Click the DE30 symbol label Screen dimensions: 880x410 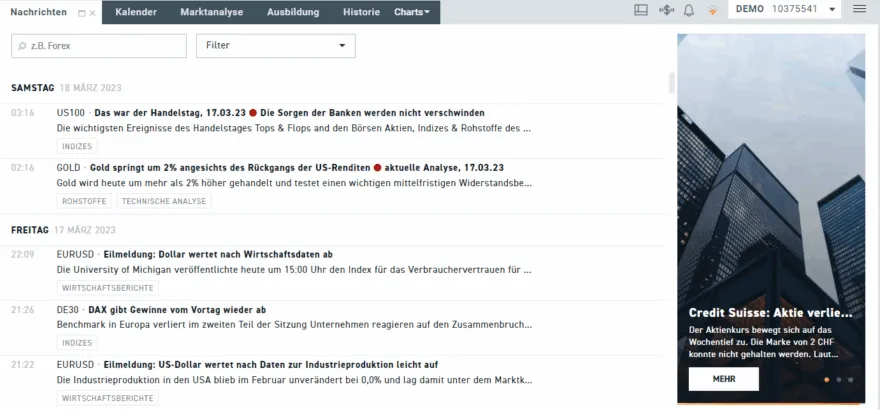click(x=68, y=310)
